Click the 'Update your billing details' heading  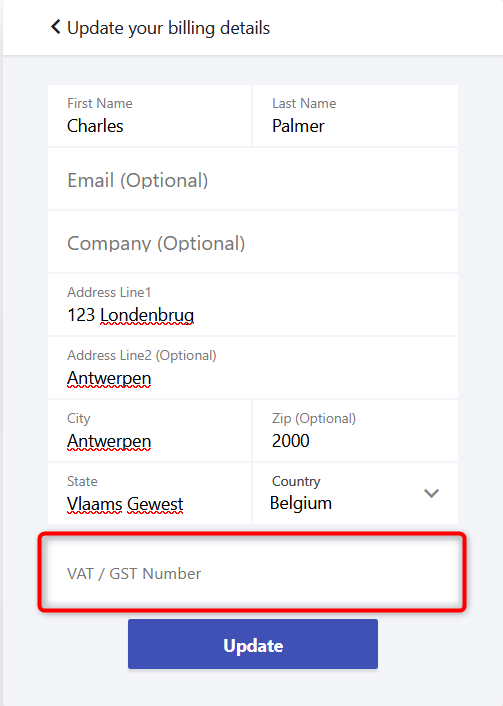(x=168, y=28)
